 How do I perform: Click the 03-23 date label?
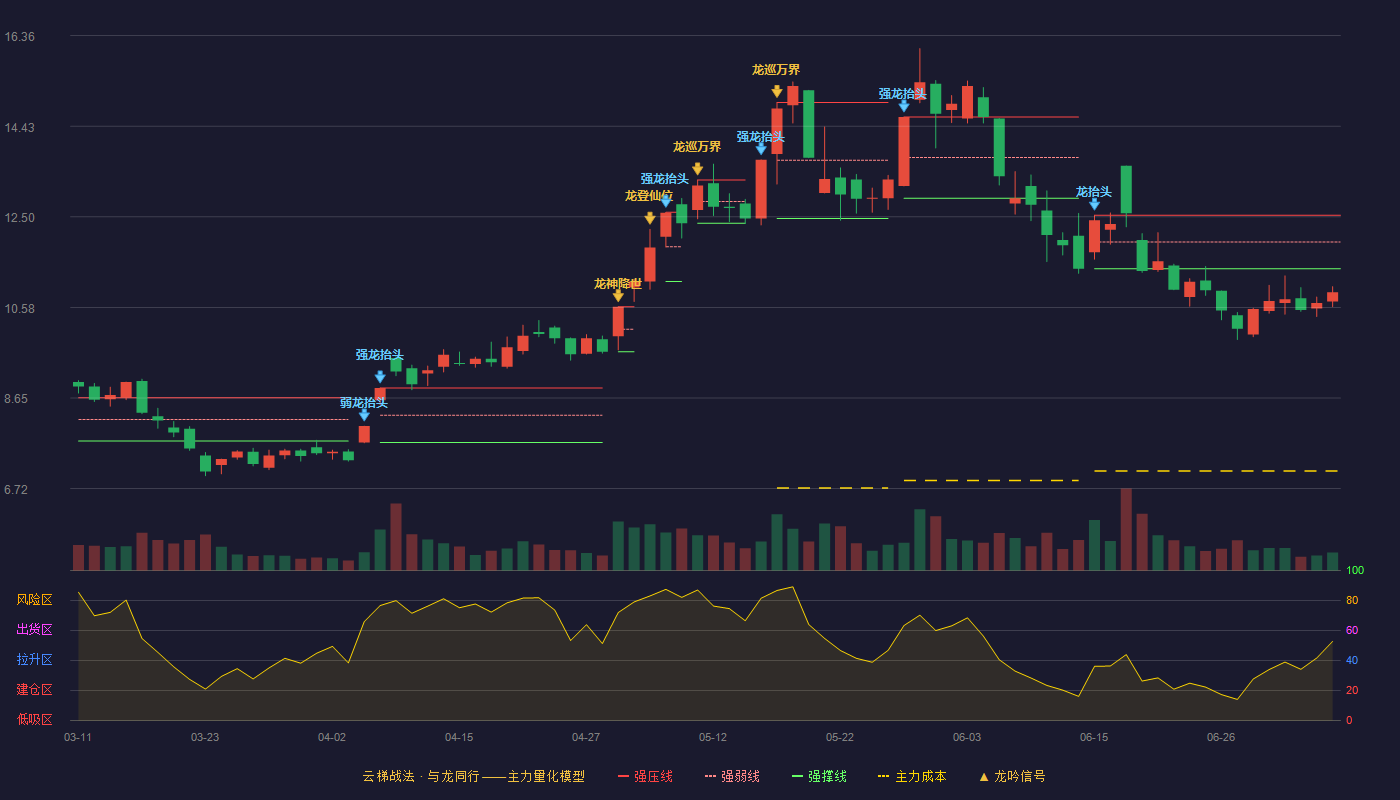(205, 737)
